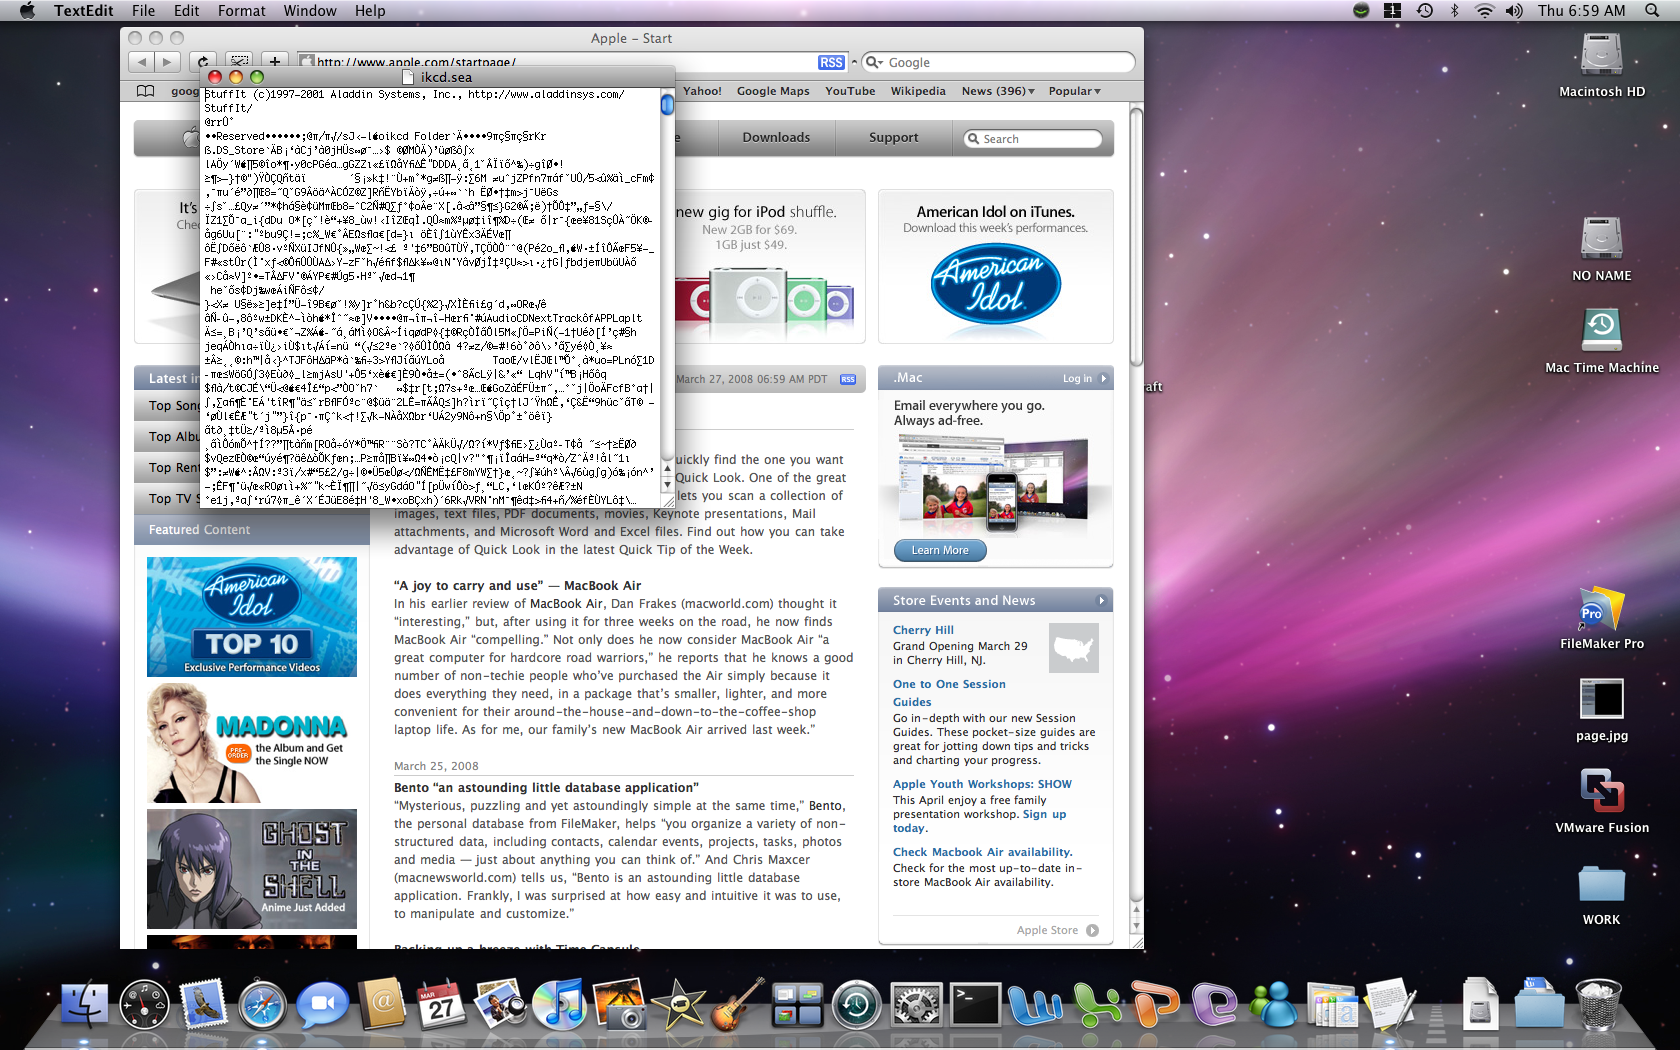Screen dimensions: 1680x1050
Task: Select the NO NAME drive icon
Action: (x=1602, y=248)
